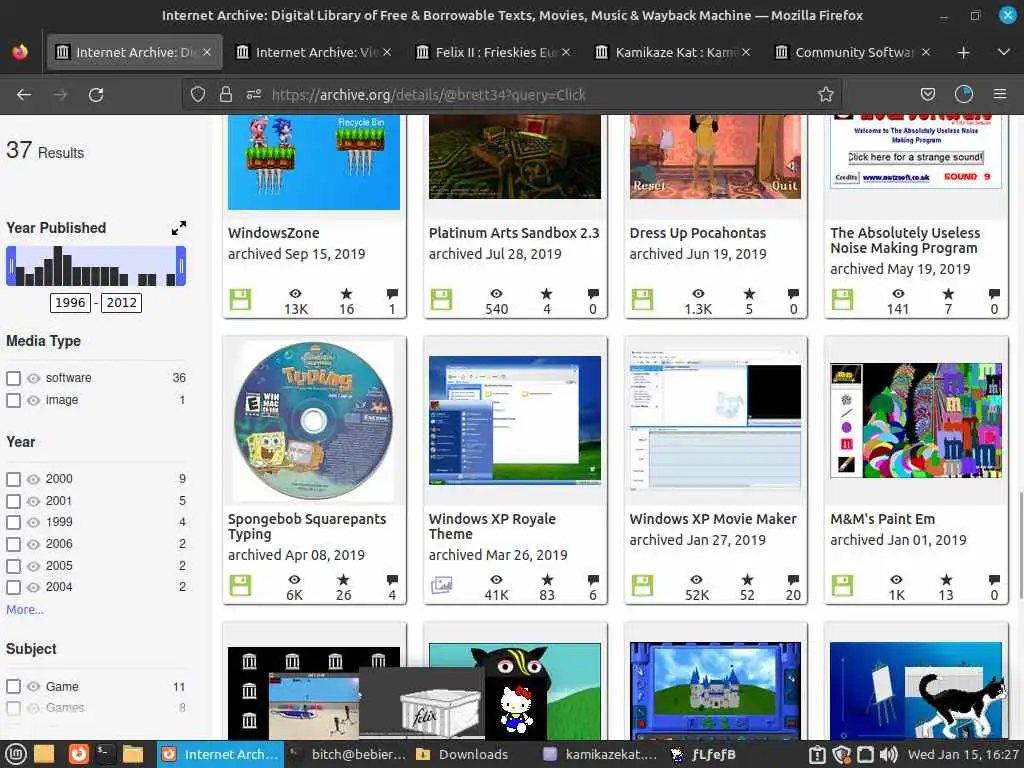Open the Firefox account profile icon
1024x768 pixels.
point(964,95)
